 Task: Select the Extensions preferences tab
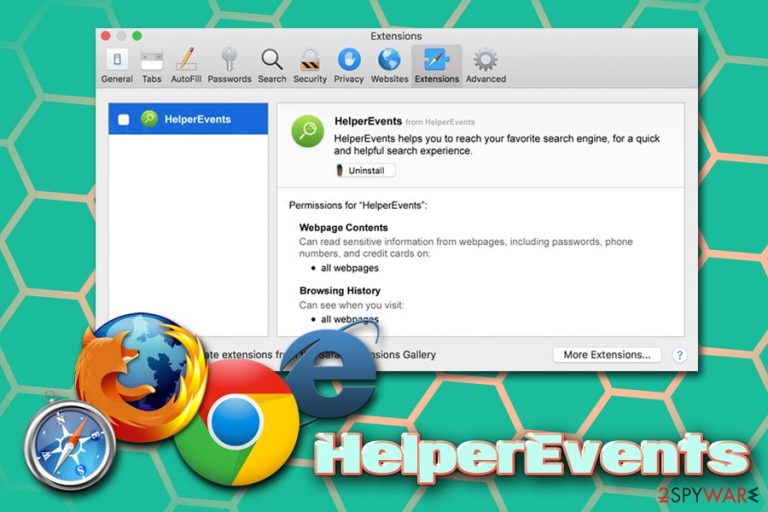pyautogui.click(x=437, y=66)
